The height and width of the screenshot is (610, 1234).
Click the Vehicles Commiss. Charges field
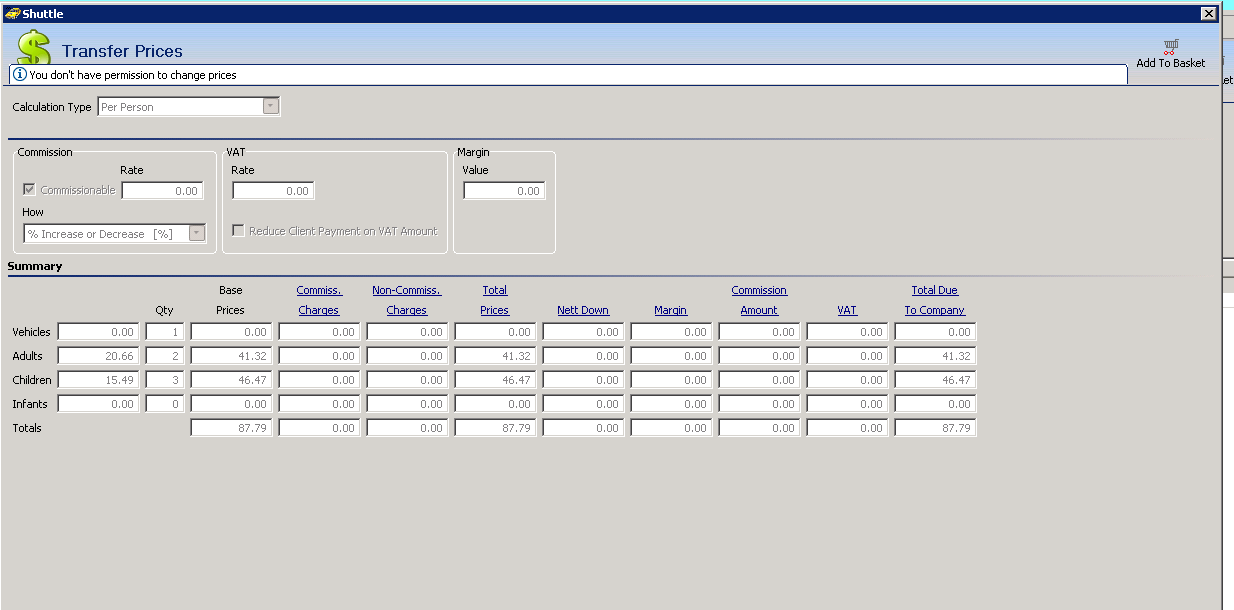tap(319, 332)
